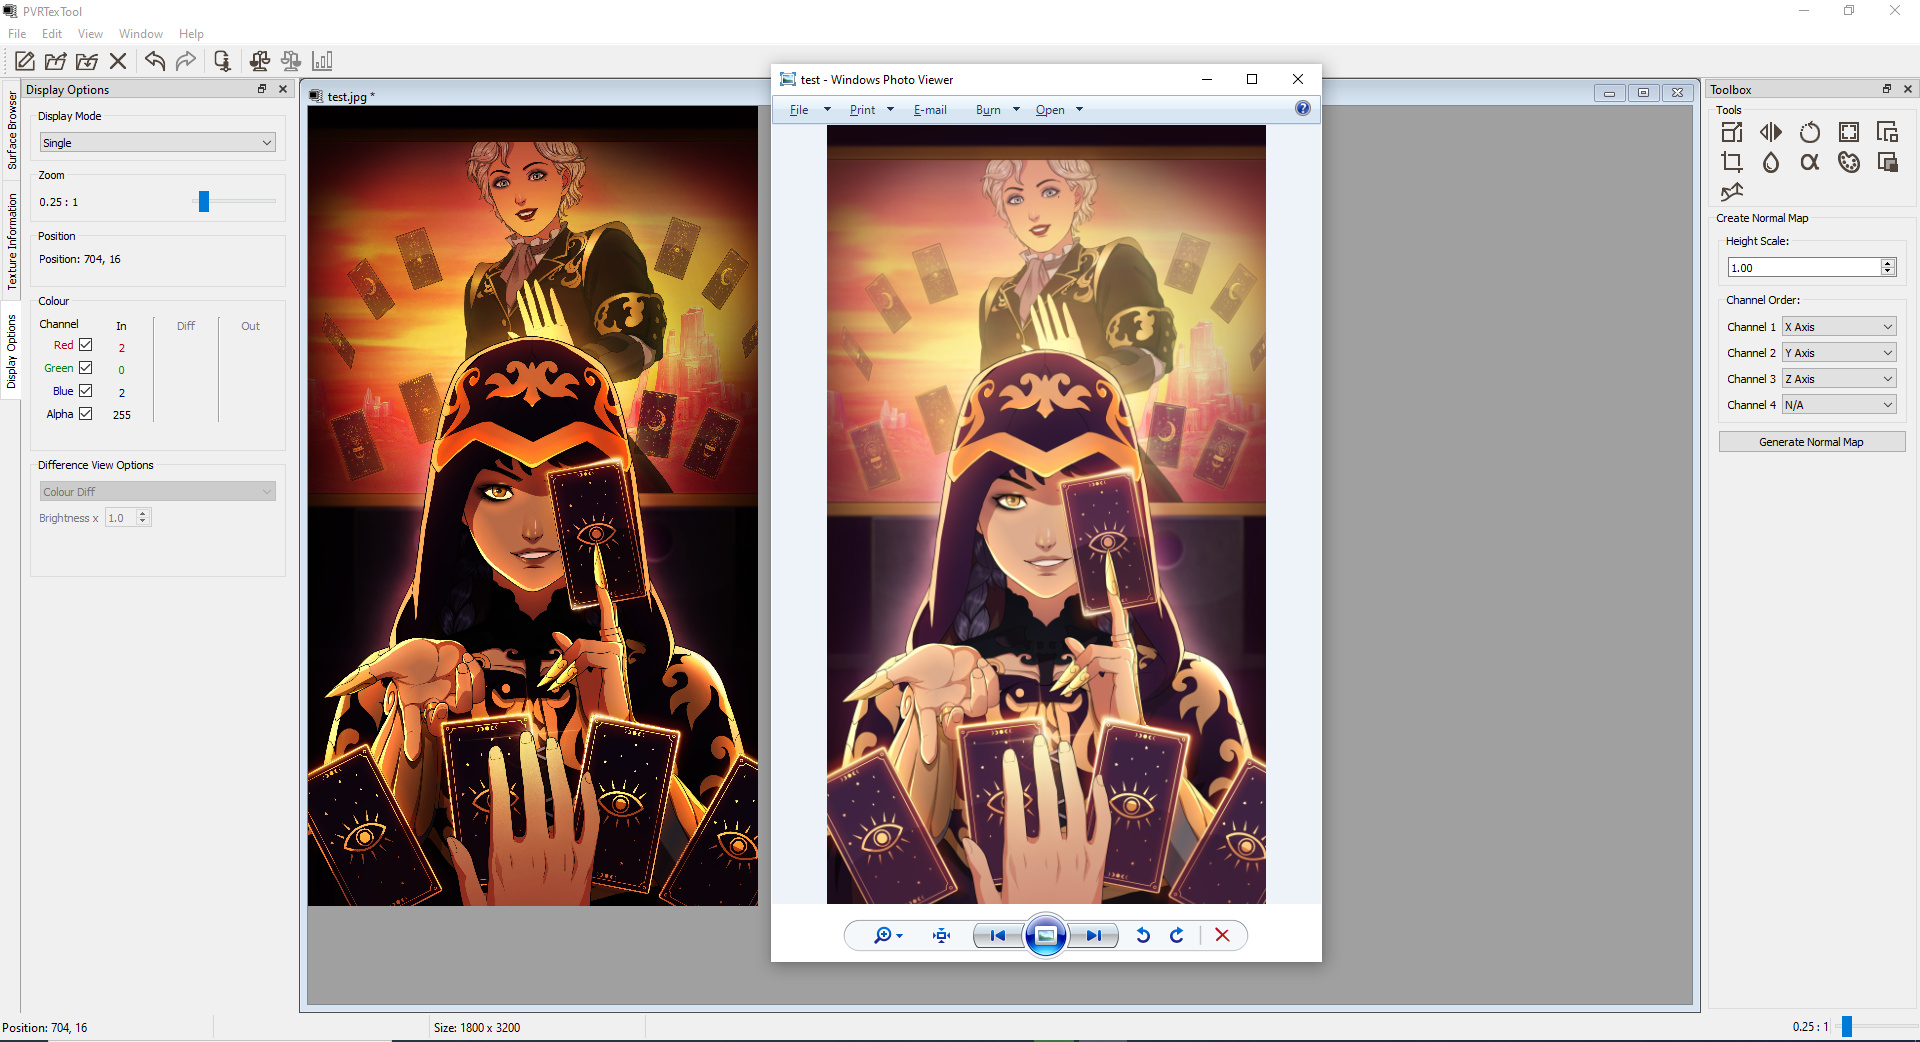1920x1042 pixels.
Task: Click the Create New Texture toolbar icon
Action: click(25, 61)
